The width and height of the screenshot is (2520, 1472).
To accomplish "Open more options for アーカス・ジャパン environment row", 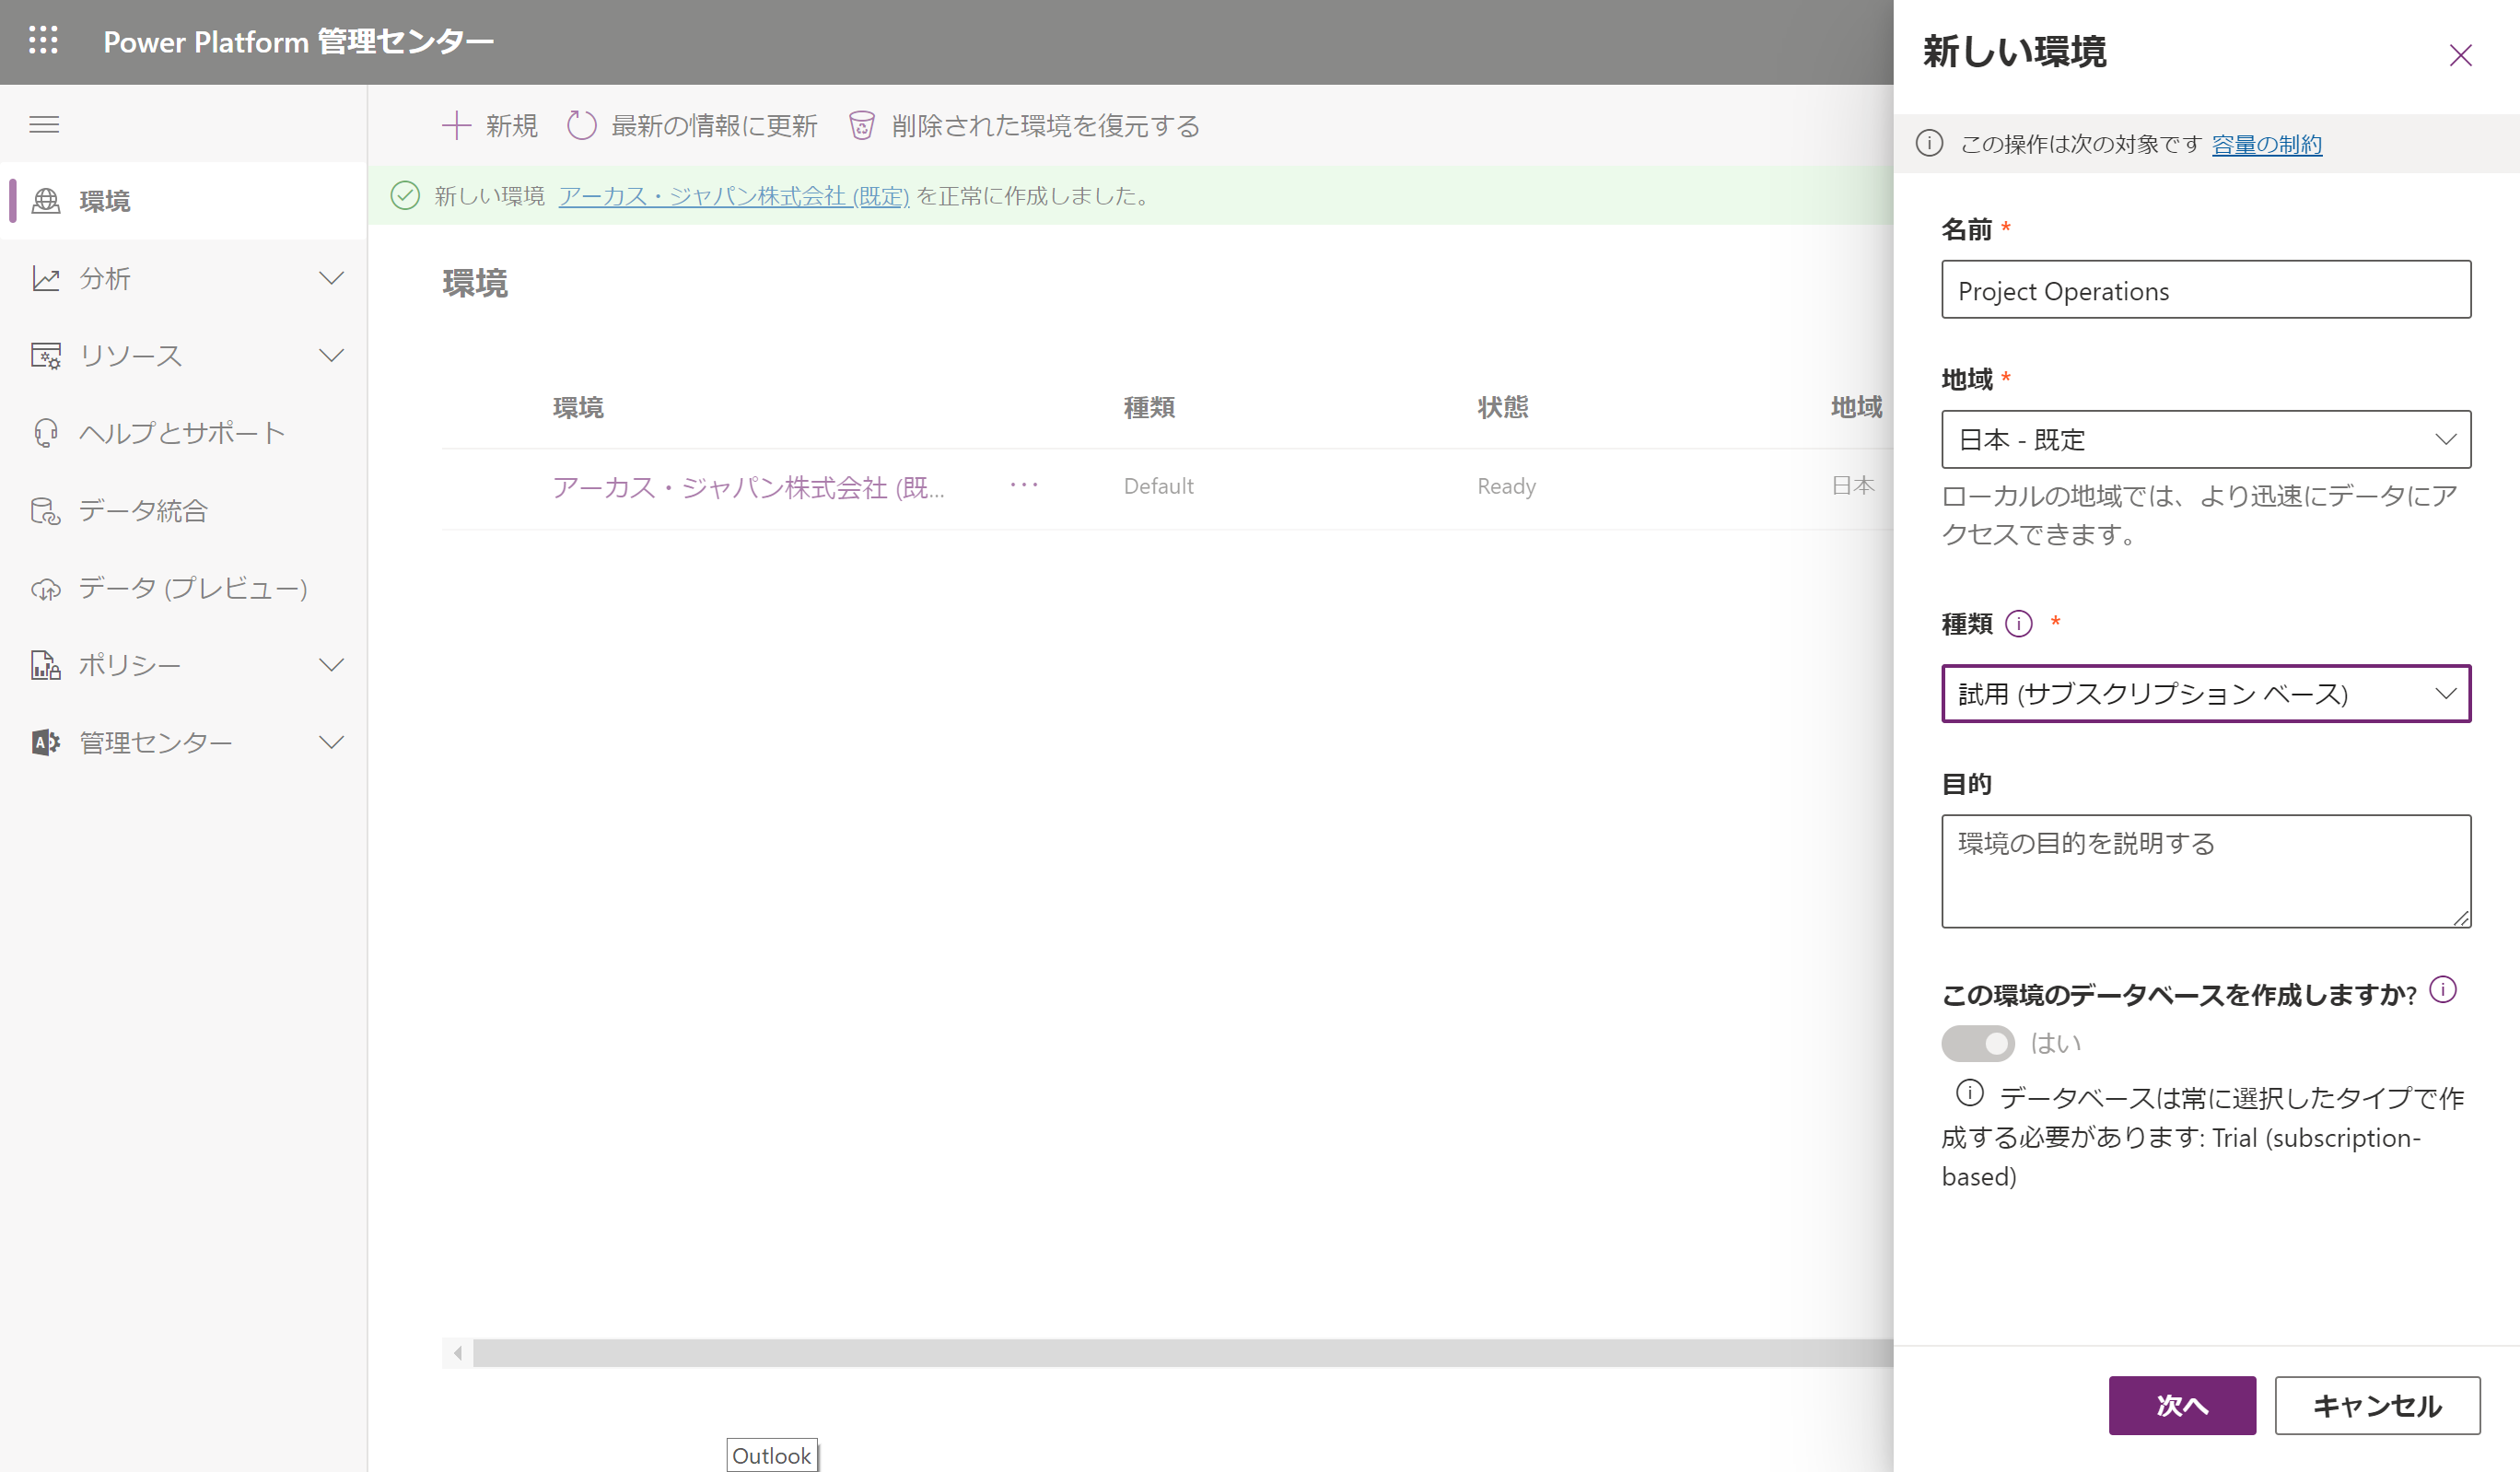I will [1024, 485].
